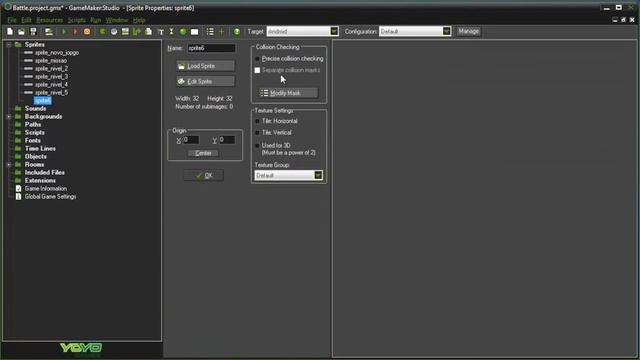Expand the Rooms tree folder
640x360 pixels.
coord(9,164)
